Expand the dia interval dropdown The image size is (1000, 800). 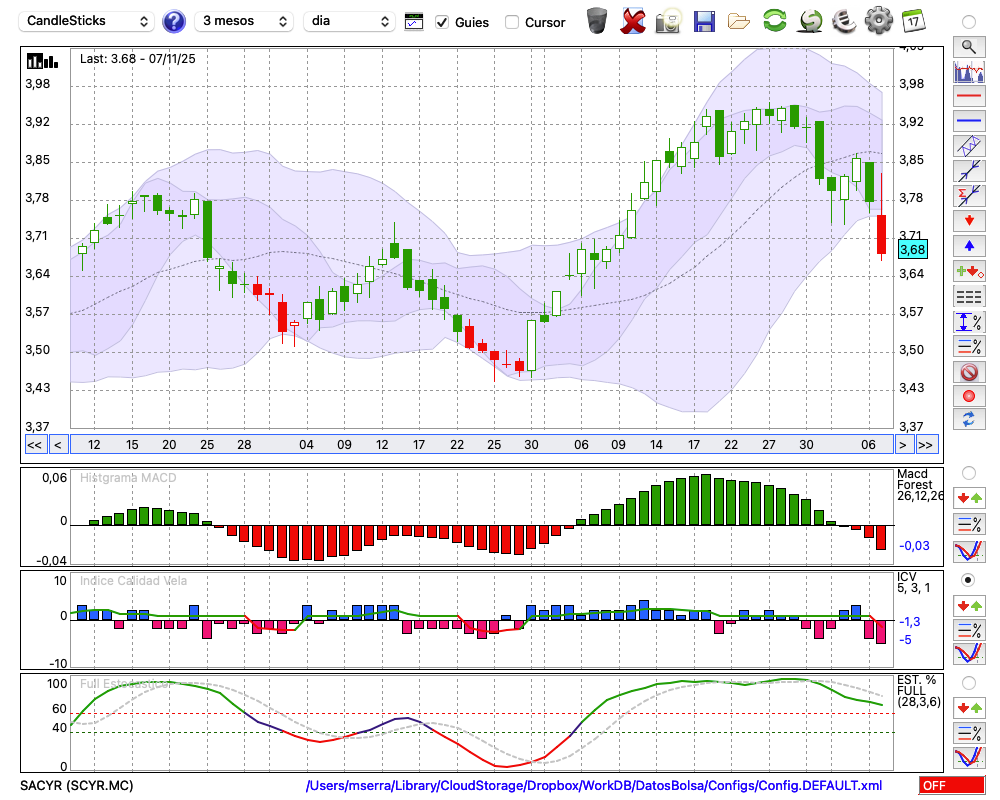point(349,21)
